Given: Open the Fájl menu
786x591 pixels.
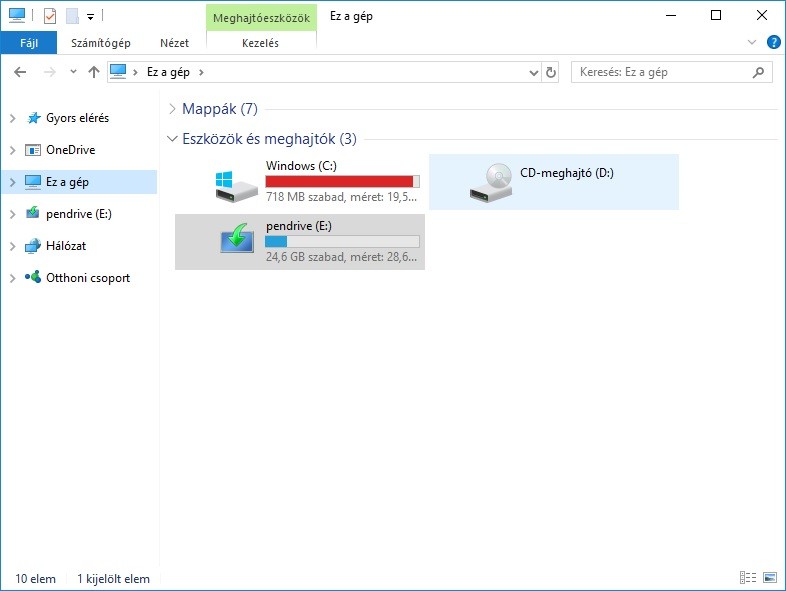Looking at the screenshot, I should [x=29, y=43].
